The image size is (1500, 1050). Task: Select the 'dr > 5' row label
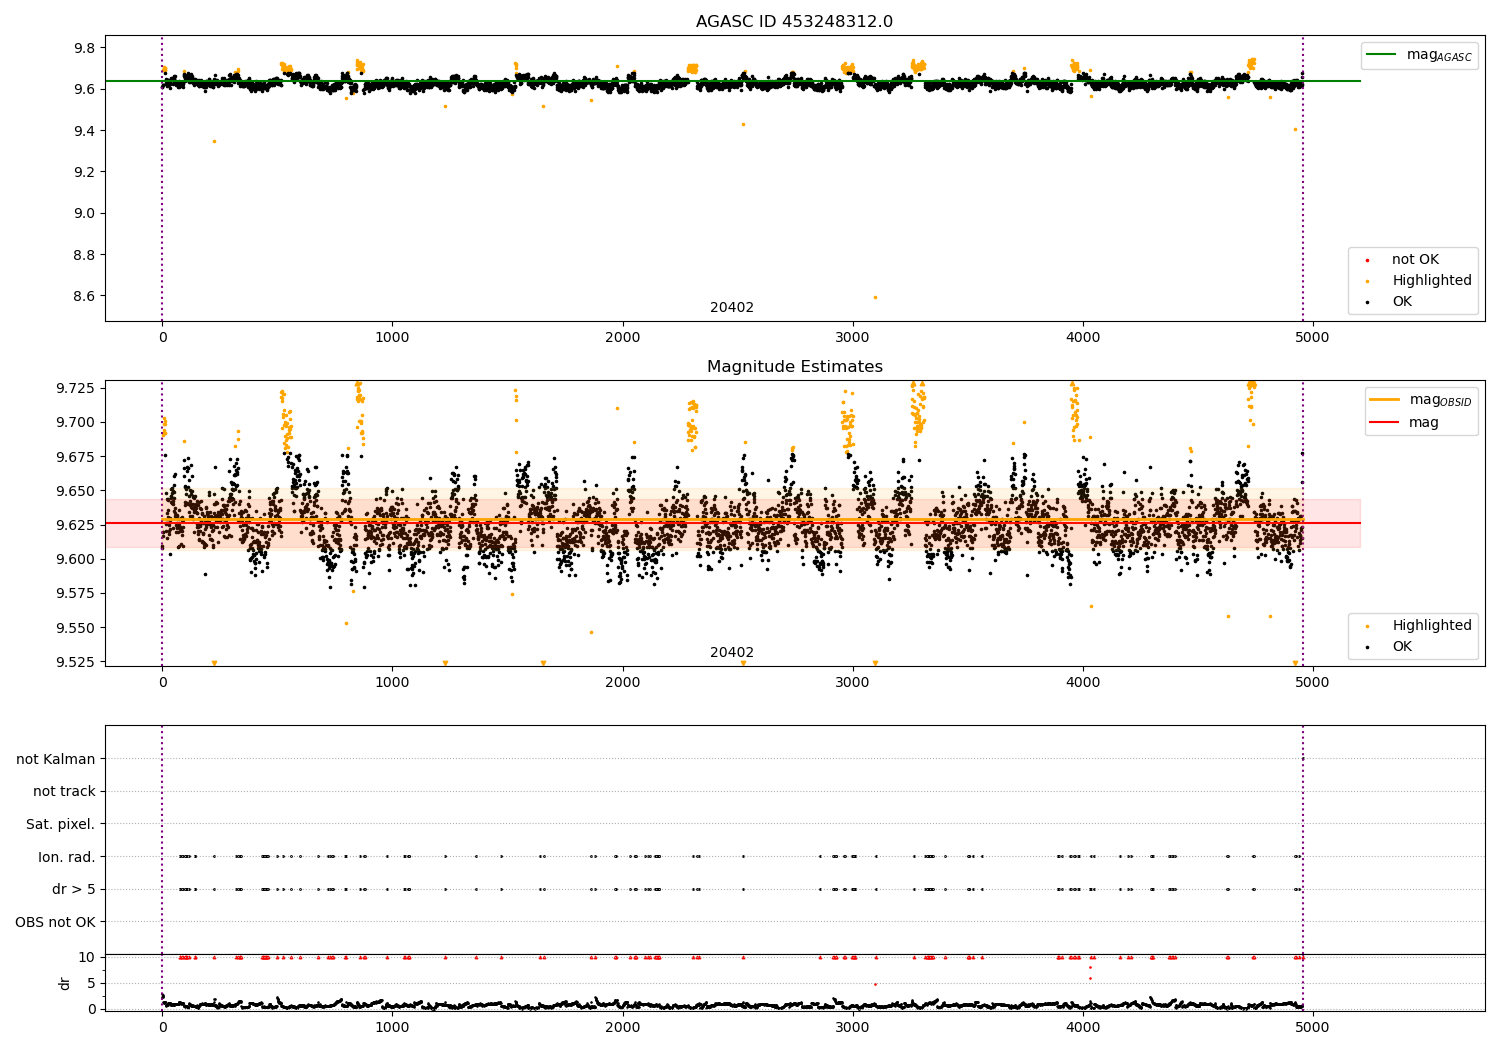tap(73, 889)
